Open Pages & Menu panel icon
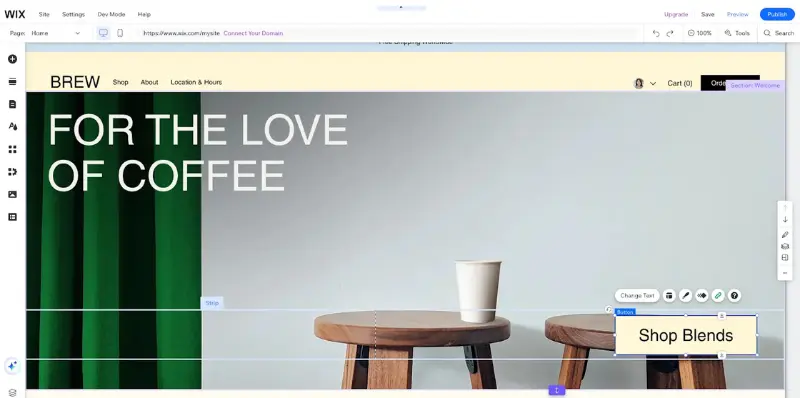This screenshot has height=398, width=800. 13,104
